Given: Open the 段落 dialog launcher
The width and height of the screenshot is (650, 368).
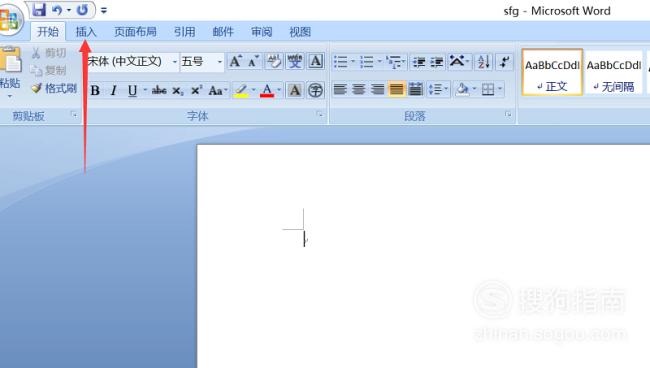Looking at the screenshot, I should [x=508, y=114].
